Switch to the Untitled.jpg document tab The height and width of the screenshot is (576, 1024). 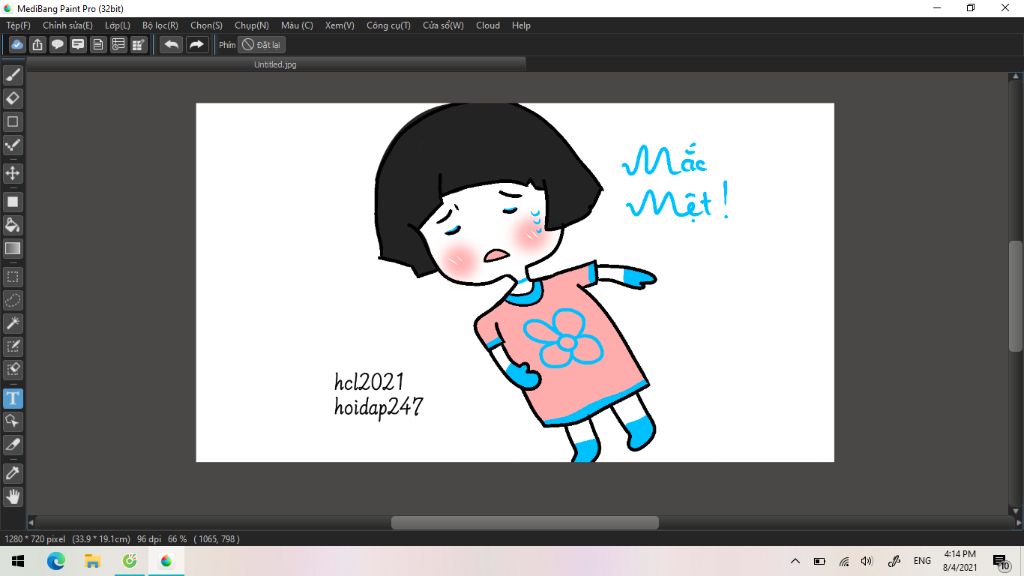(275, 64)
